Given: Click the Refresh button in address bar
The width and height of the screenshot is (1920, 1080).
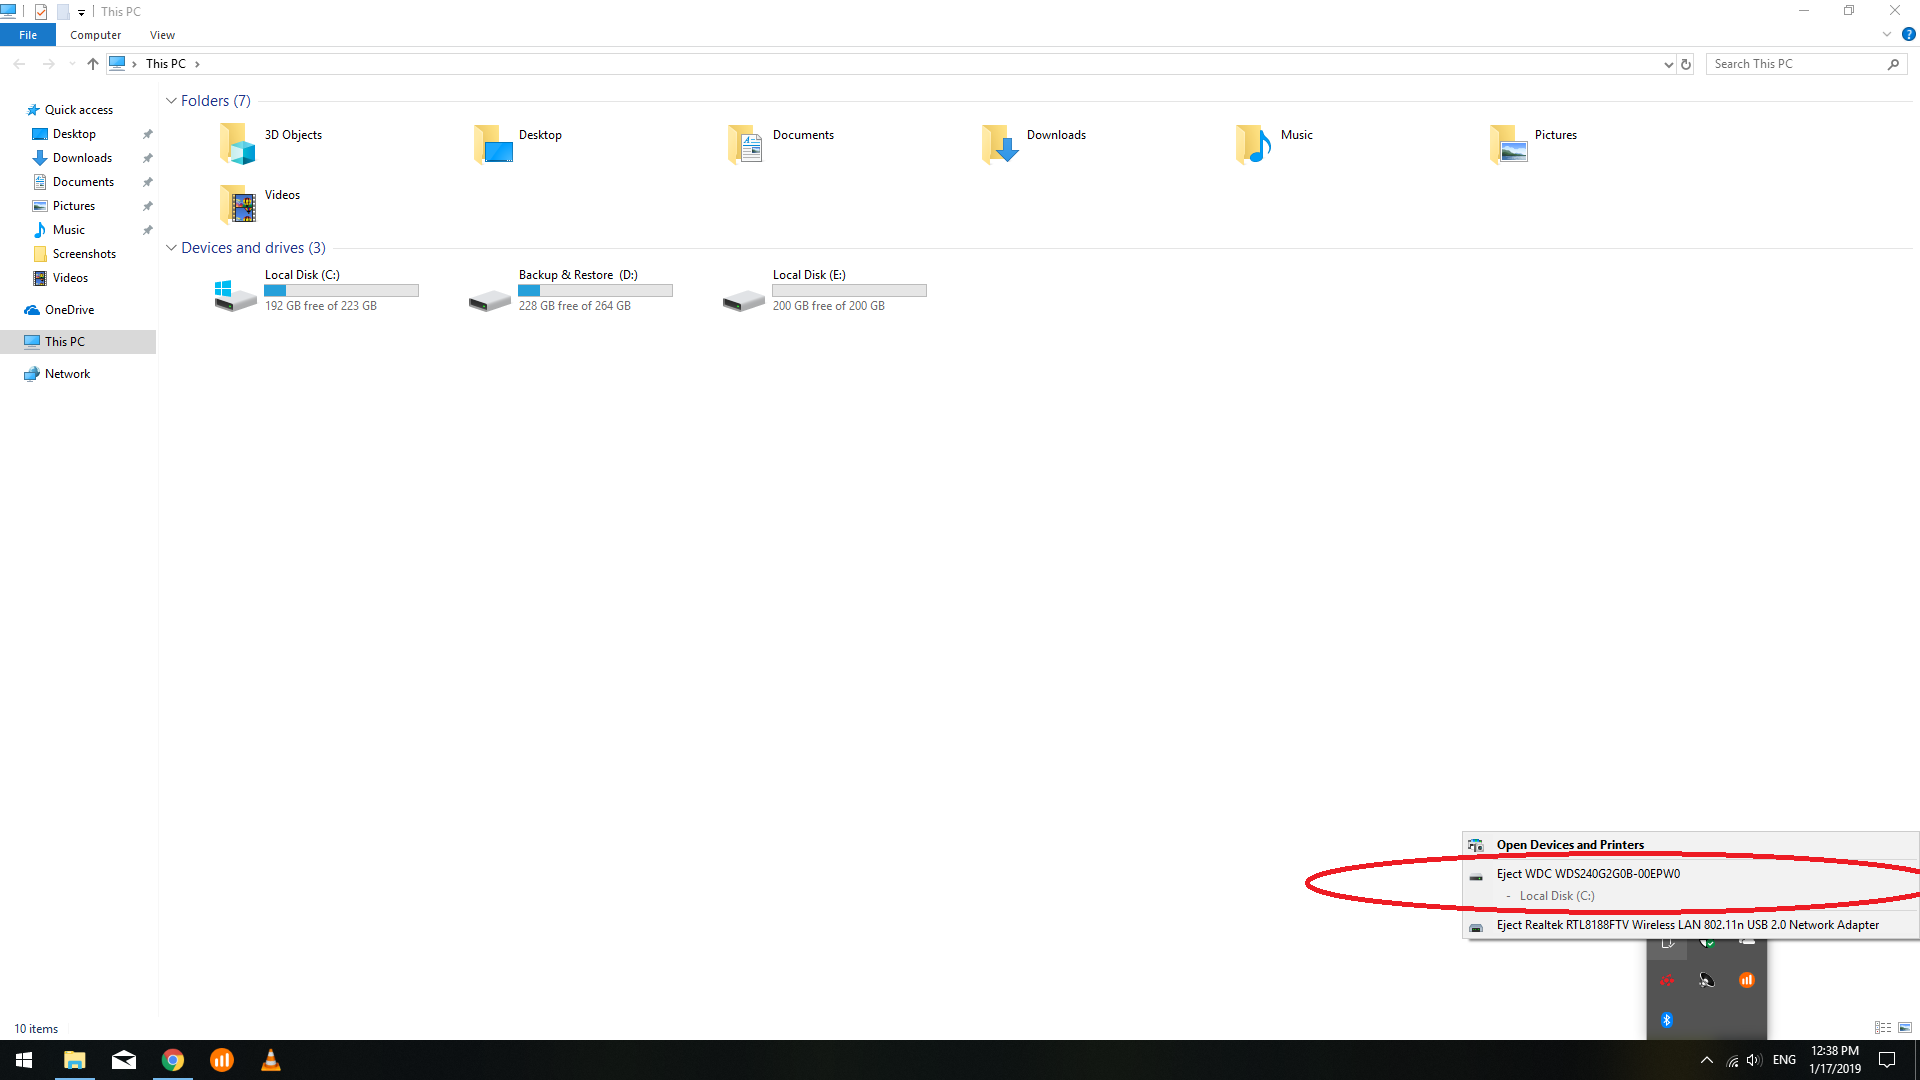Looking at the screenshot, I should point(1686,64).
